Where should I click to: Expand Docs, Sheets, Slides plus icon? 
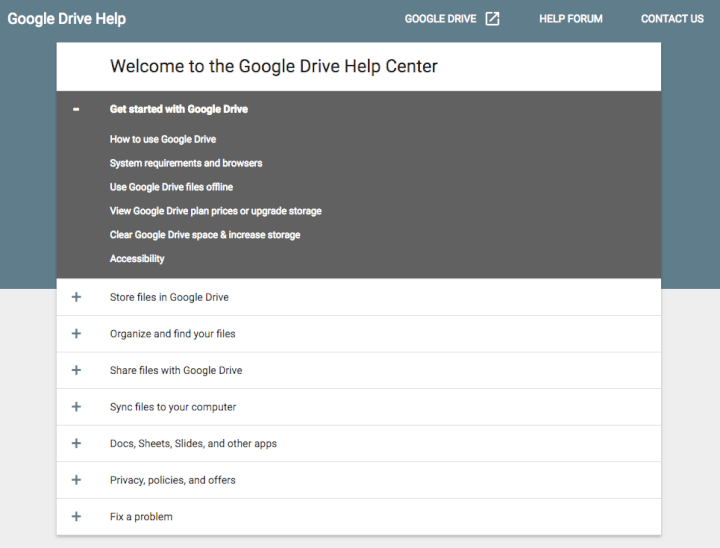[x=76, y=443]
